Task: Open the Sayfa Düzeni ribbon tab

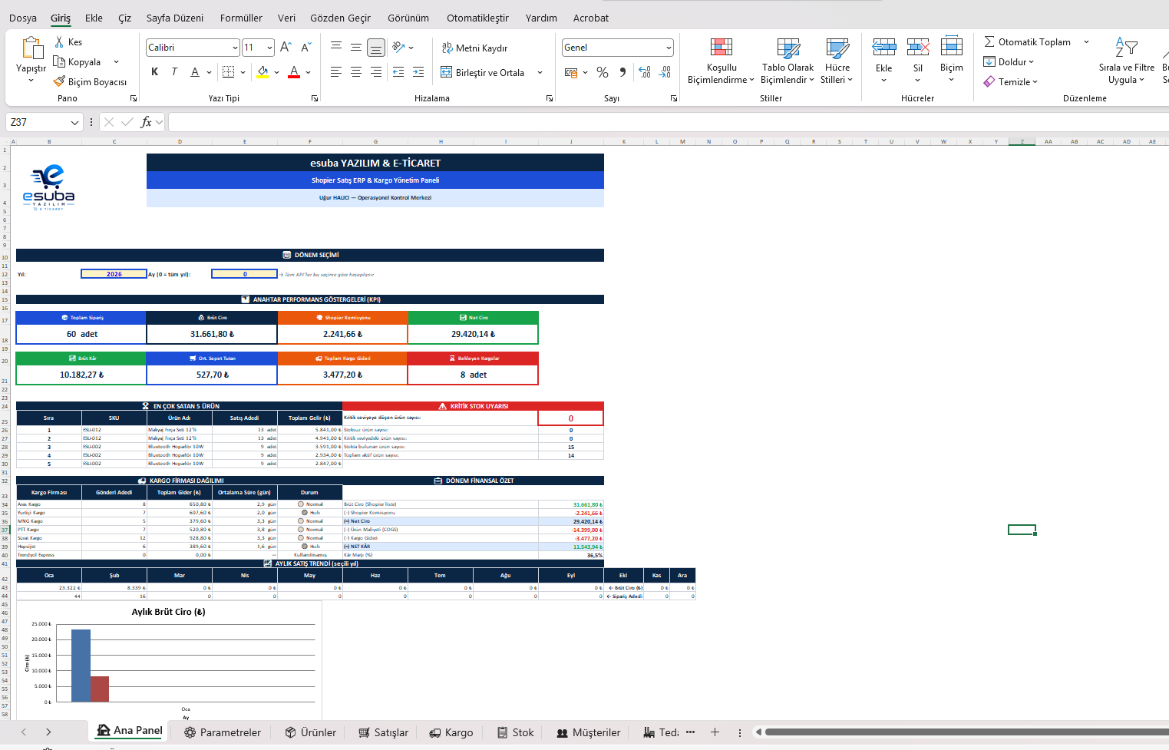Action: [174, 18]
